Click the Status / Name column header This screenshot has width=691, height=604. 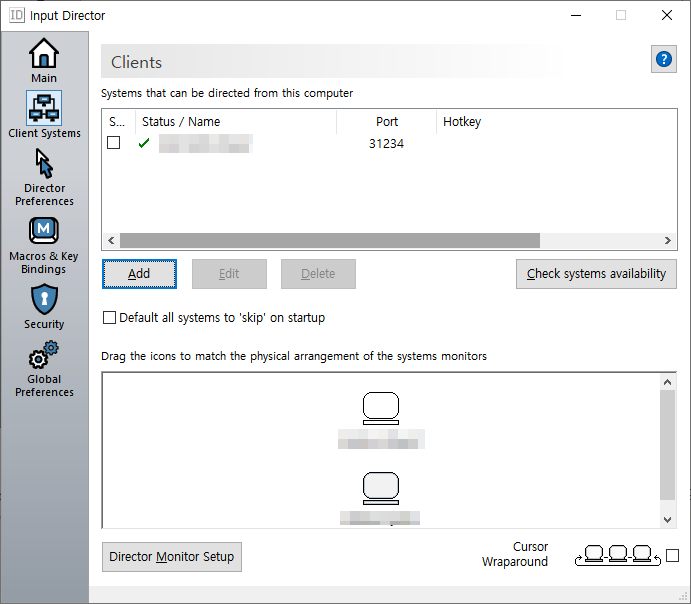click(236, 122)
